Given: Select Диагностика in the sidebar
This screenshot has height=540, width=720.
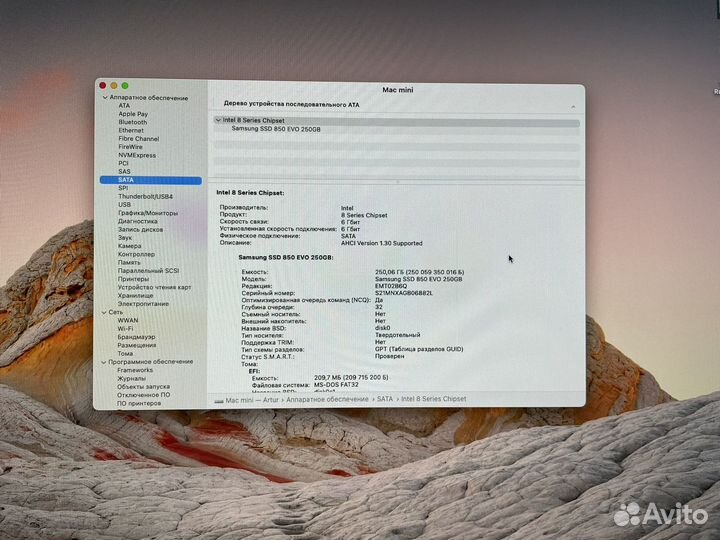Looking at the screenshot, I should click(x=138, y=221).
